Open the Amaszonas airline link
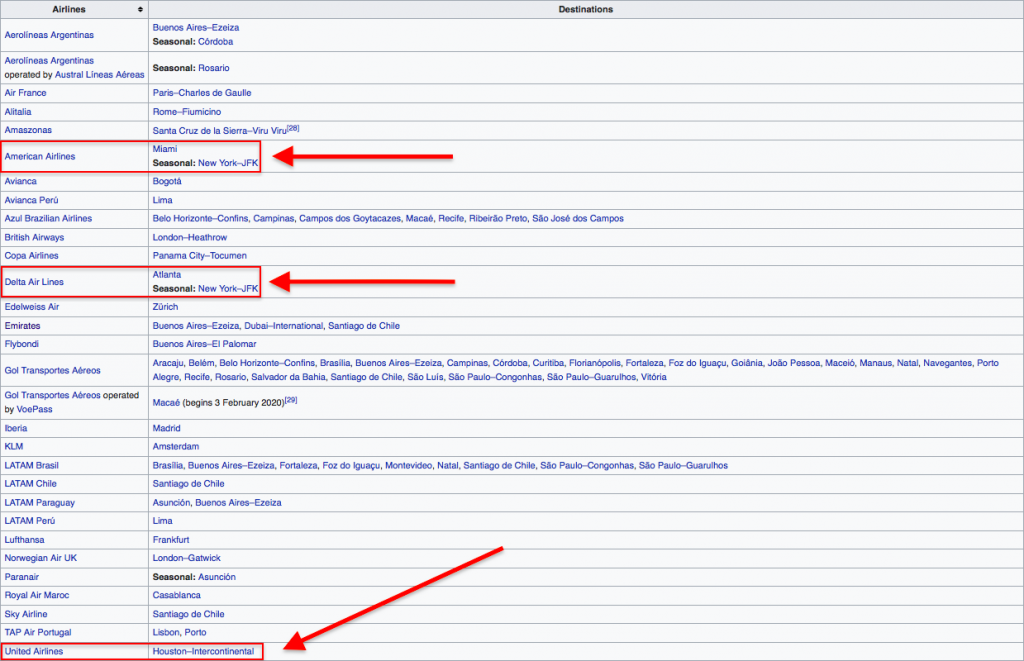The width and height of the screenshot is (1024, 661). 28,130
